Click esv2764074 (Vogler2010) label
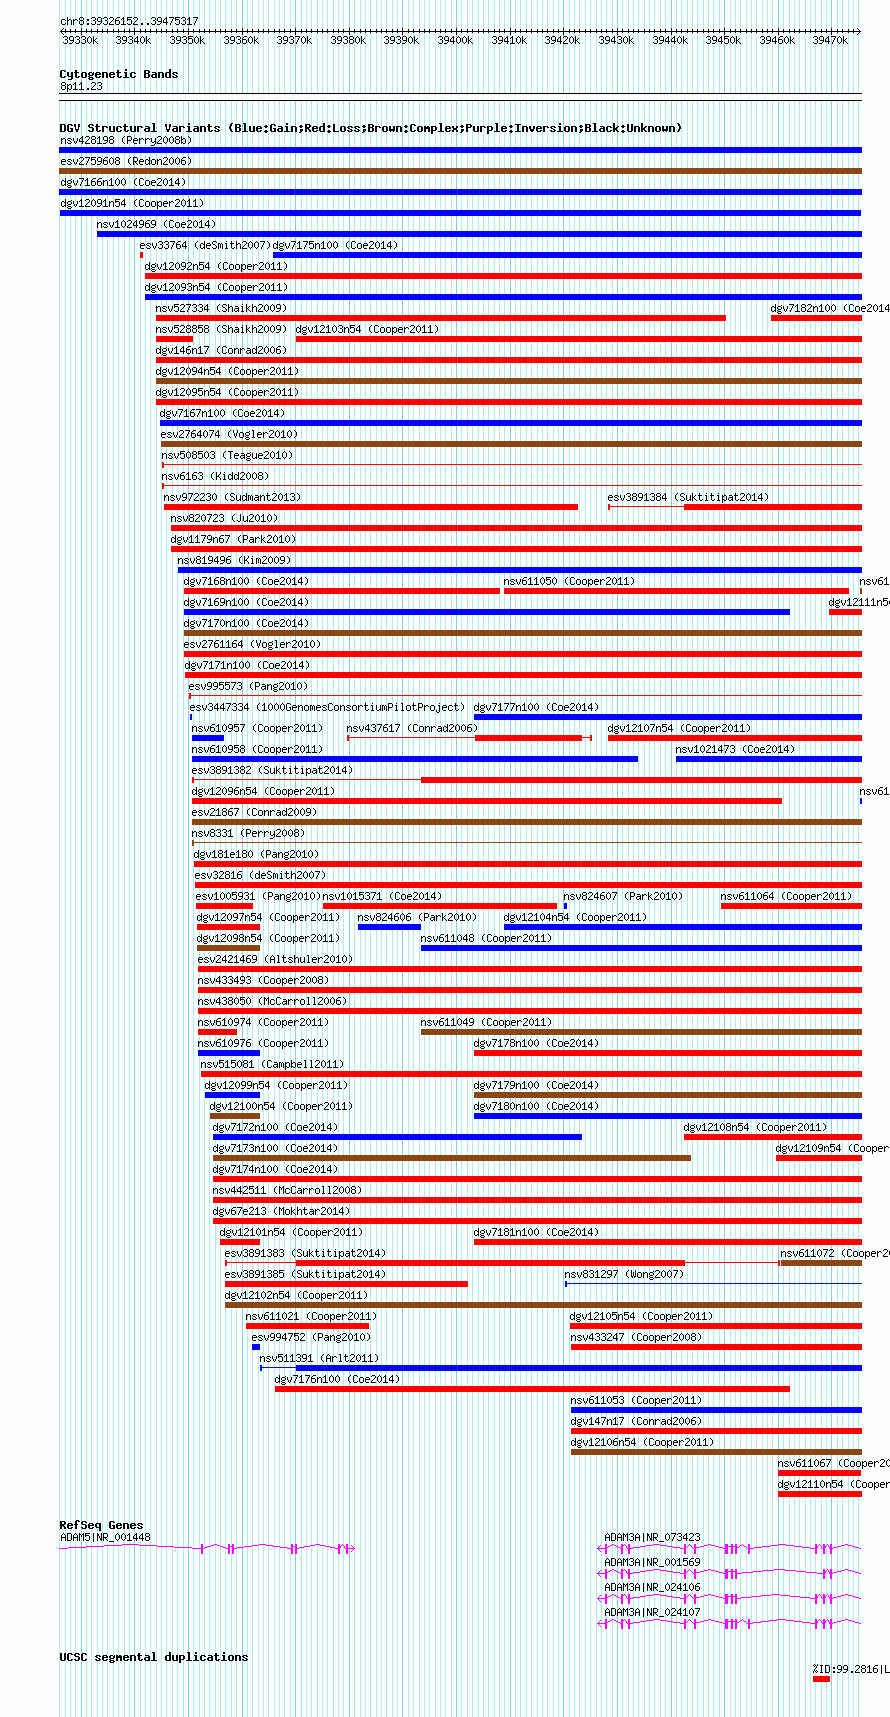This screenshot has height=1717, width=890. 229,434
